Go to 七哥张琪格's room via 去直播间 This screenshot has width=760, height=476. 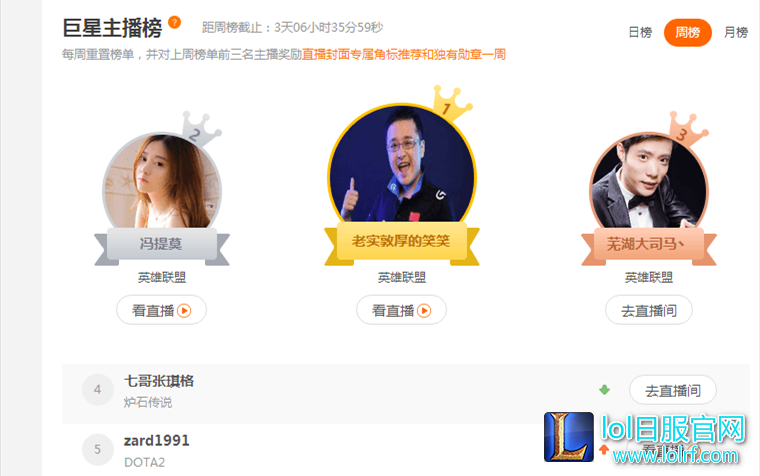click(x=673, y=390)
